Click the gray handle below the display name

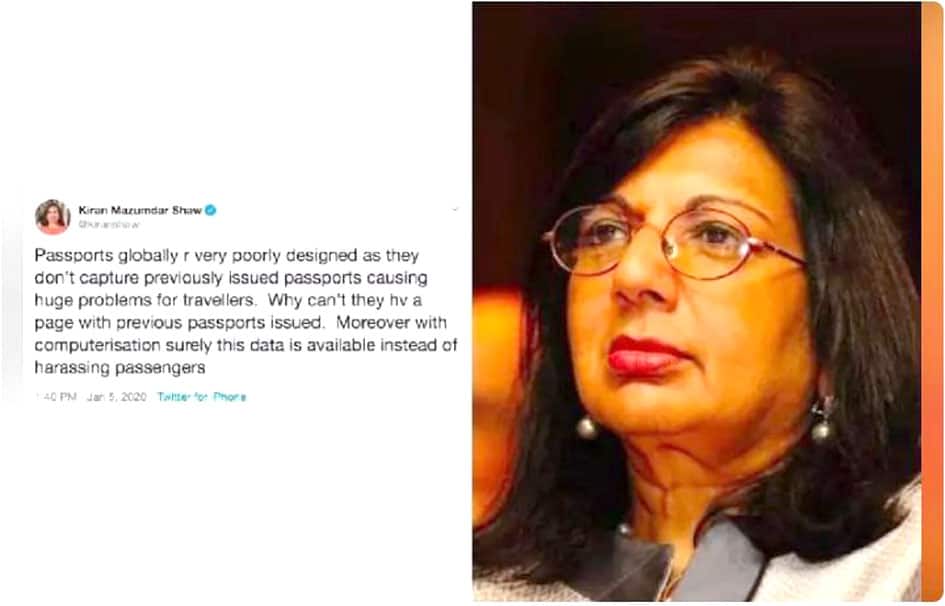[109, 224]
